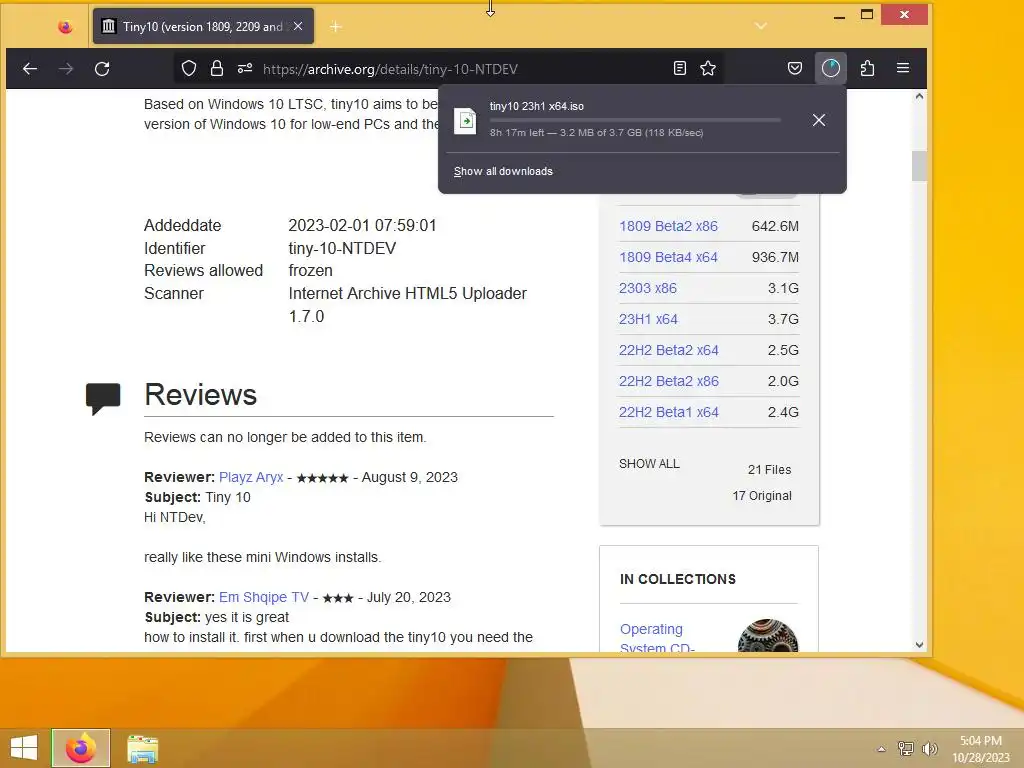Click the page scrollbar up arrow

920,96
